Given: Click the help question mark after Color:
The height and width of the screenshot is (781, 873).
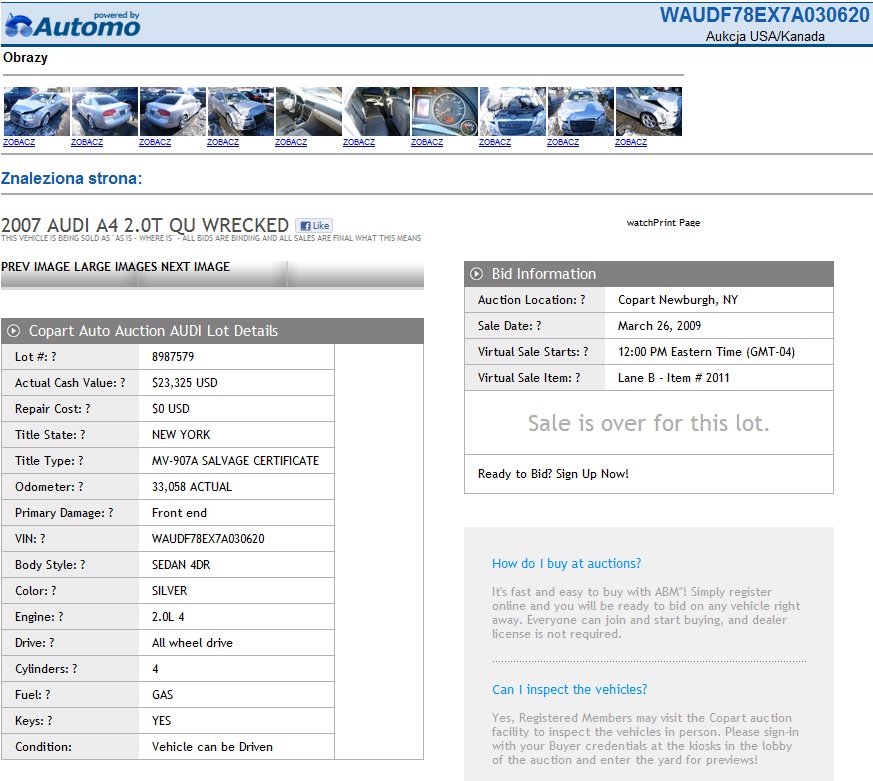Looking at the screenshot, I should click(53, 591).
